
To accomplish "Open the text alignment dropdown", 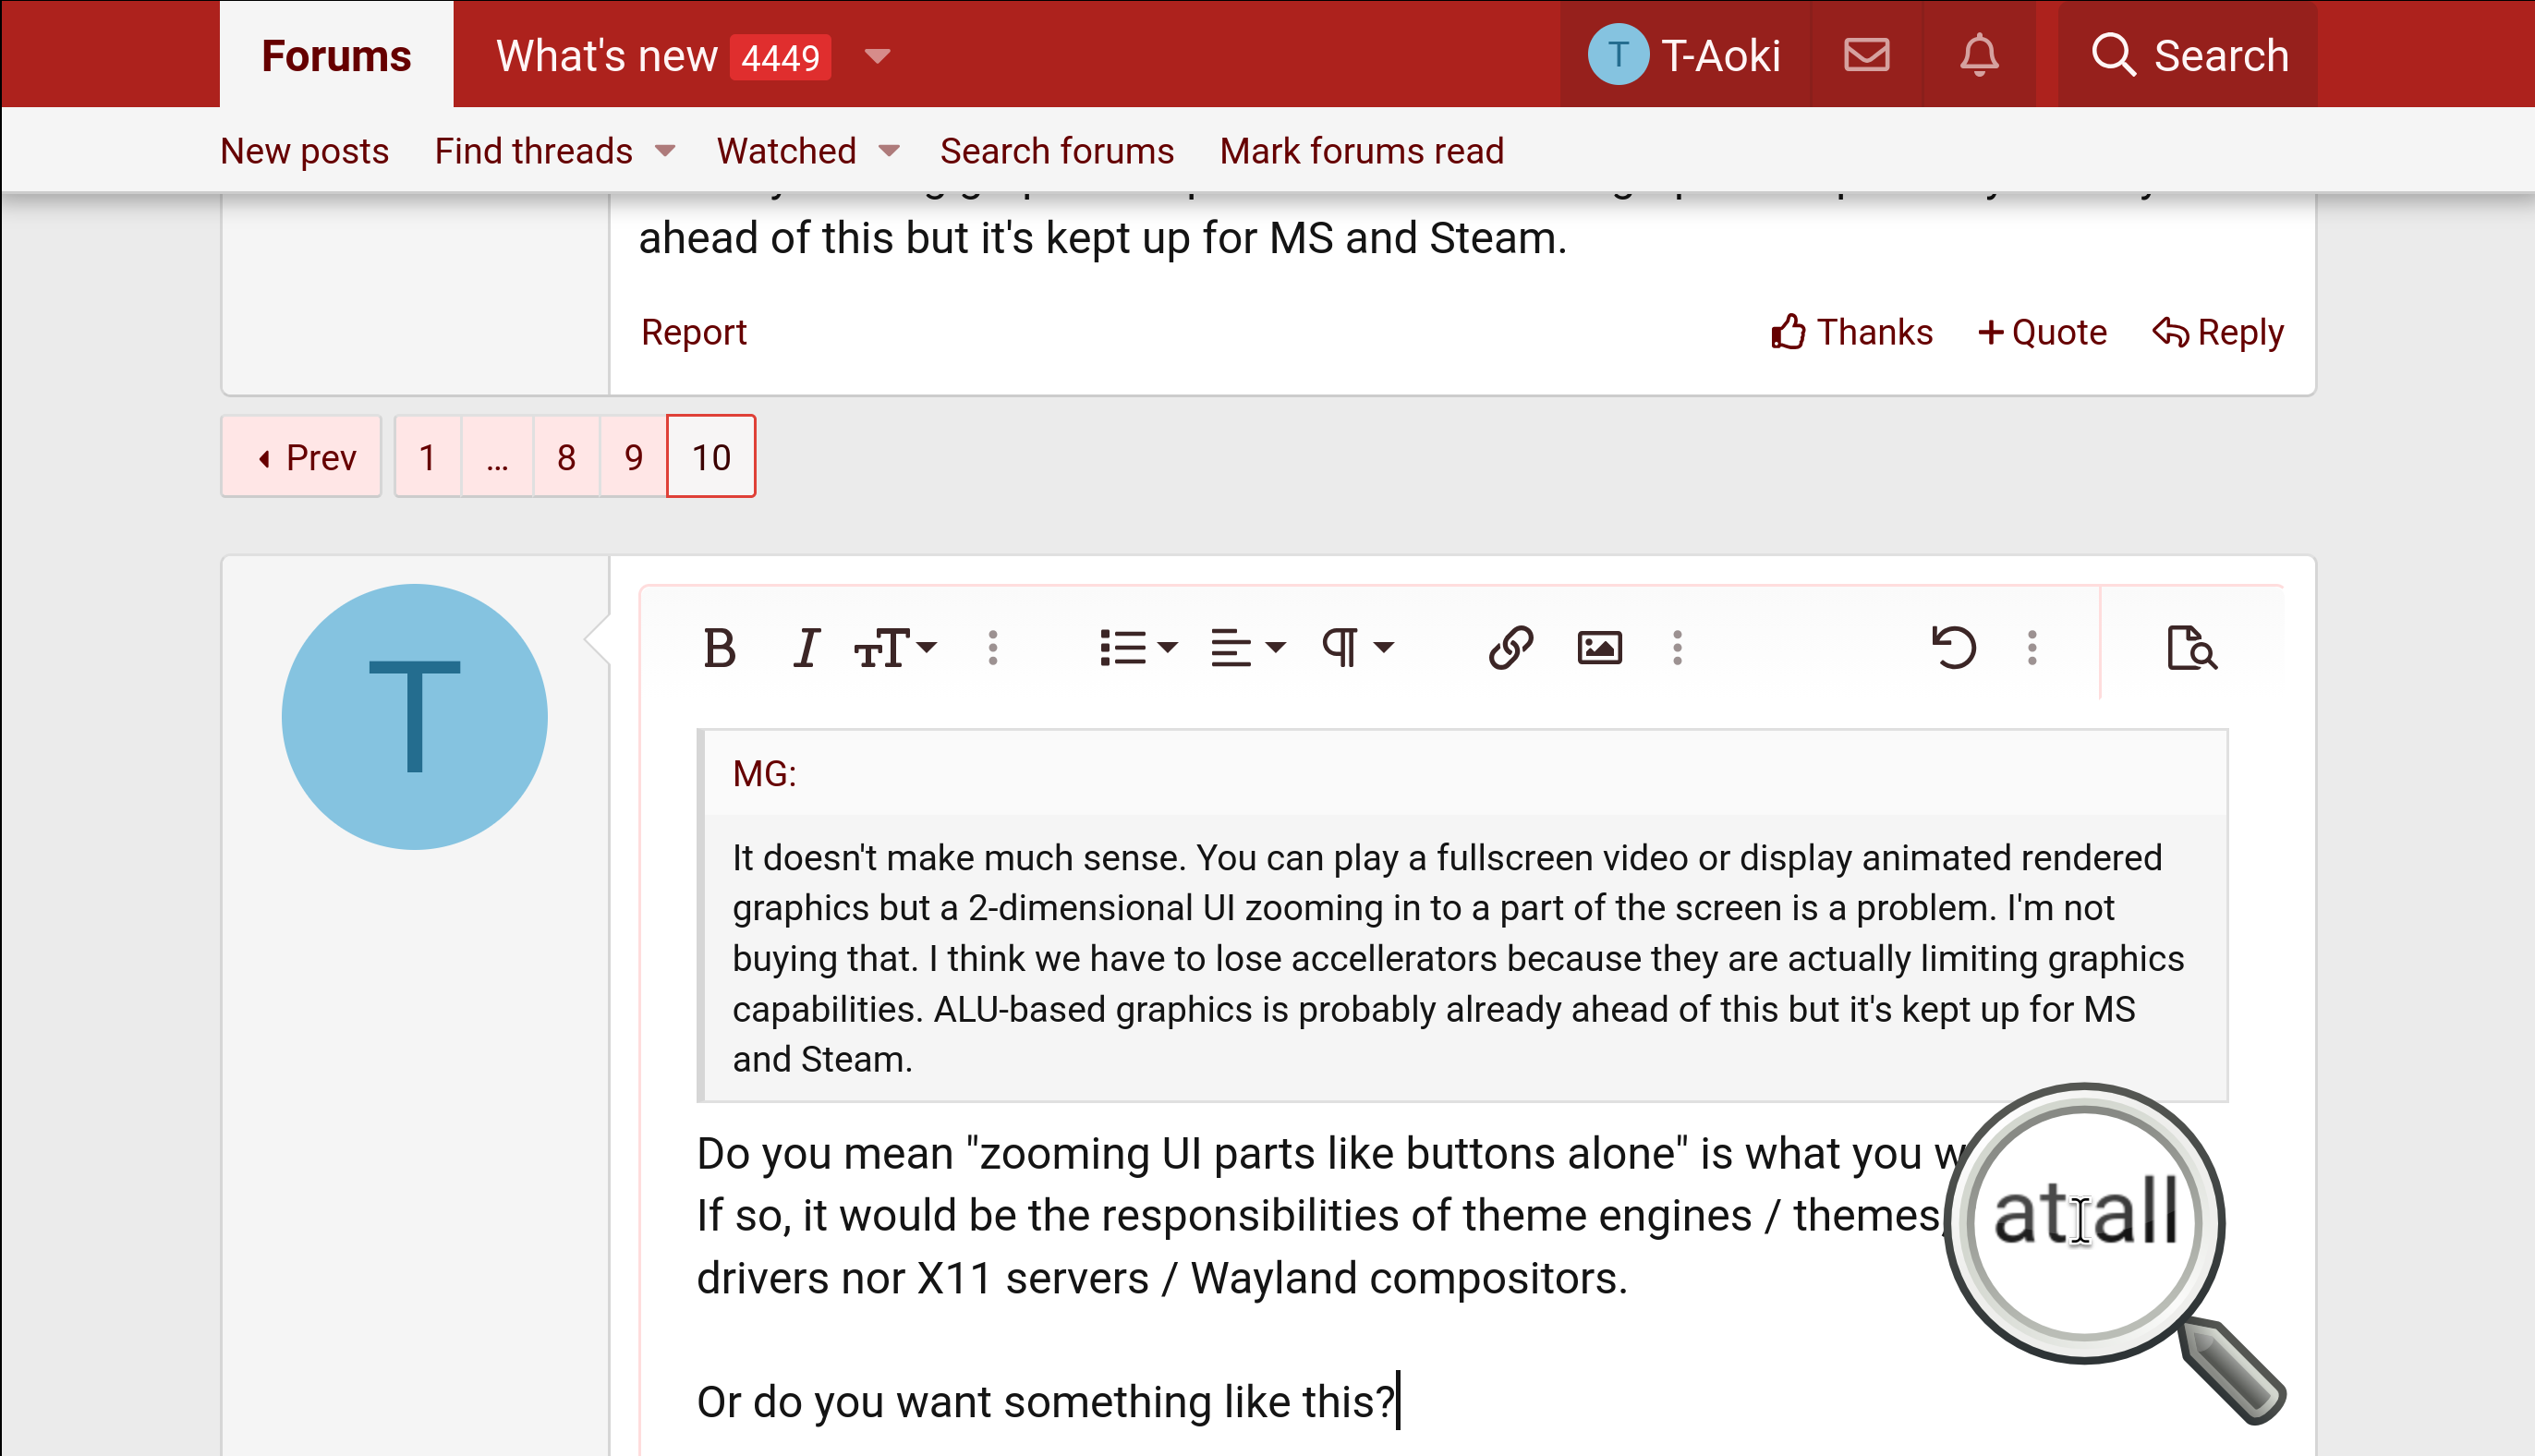I will [x=1244, y=648].
